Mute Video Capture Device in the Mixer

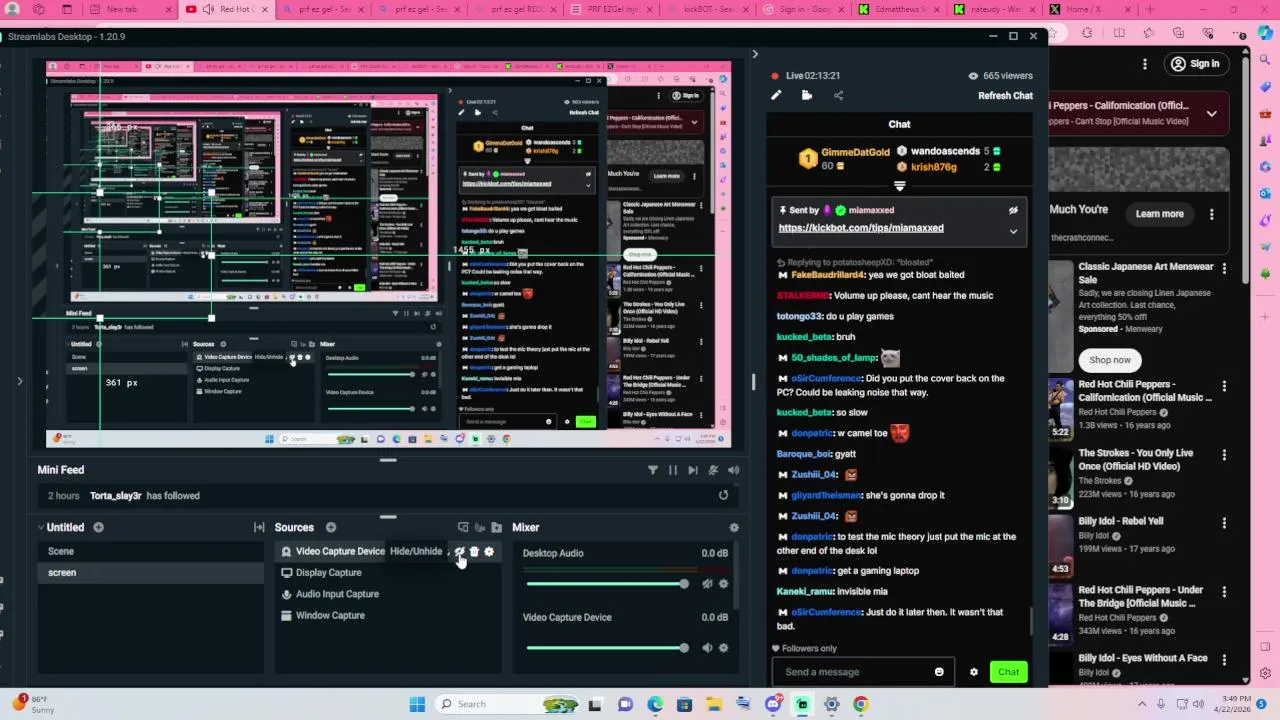click(707, 648)
